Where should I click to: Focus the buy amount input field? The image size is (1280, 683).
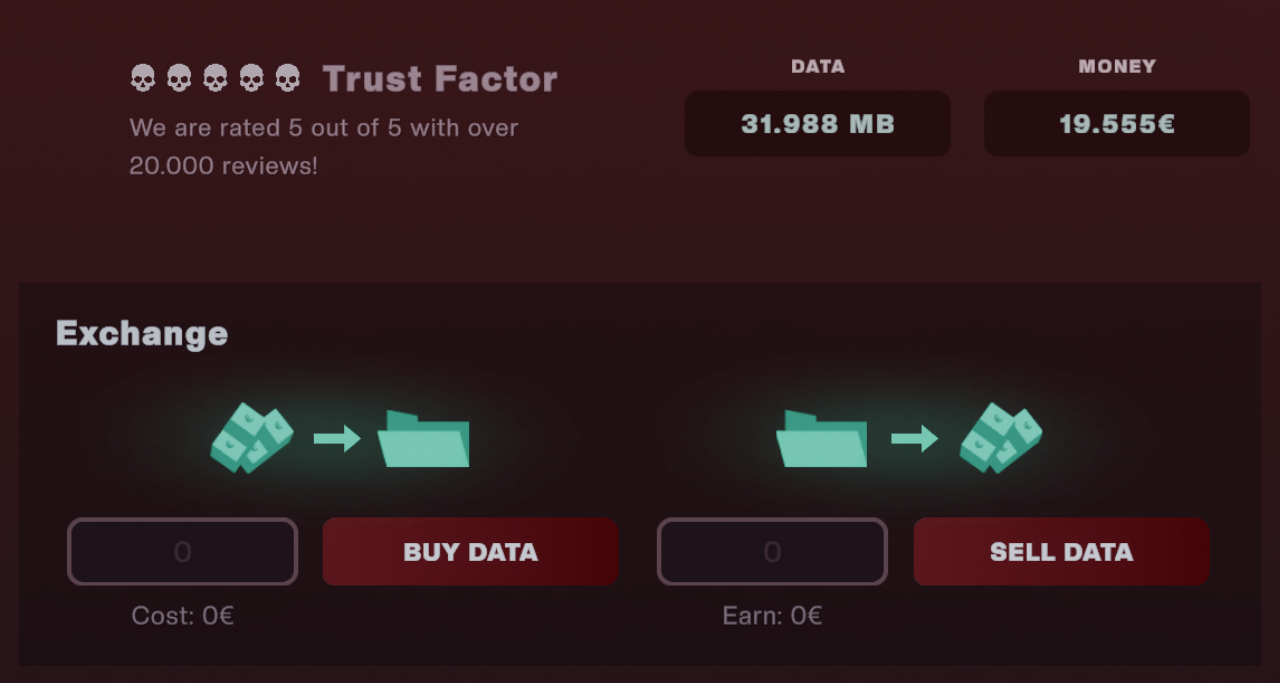coord(182,551)
